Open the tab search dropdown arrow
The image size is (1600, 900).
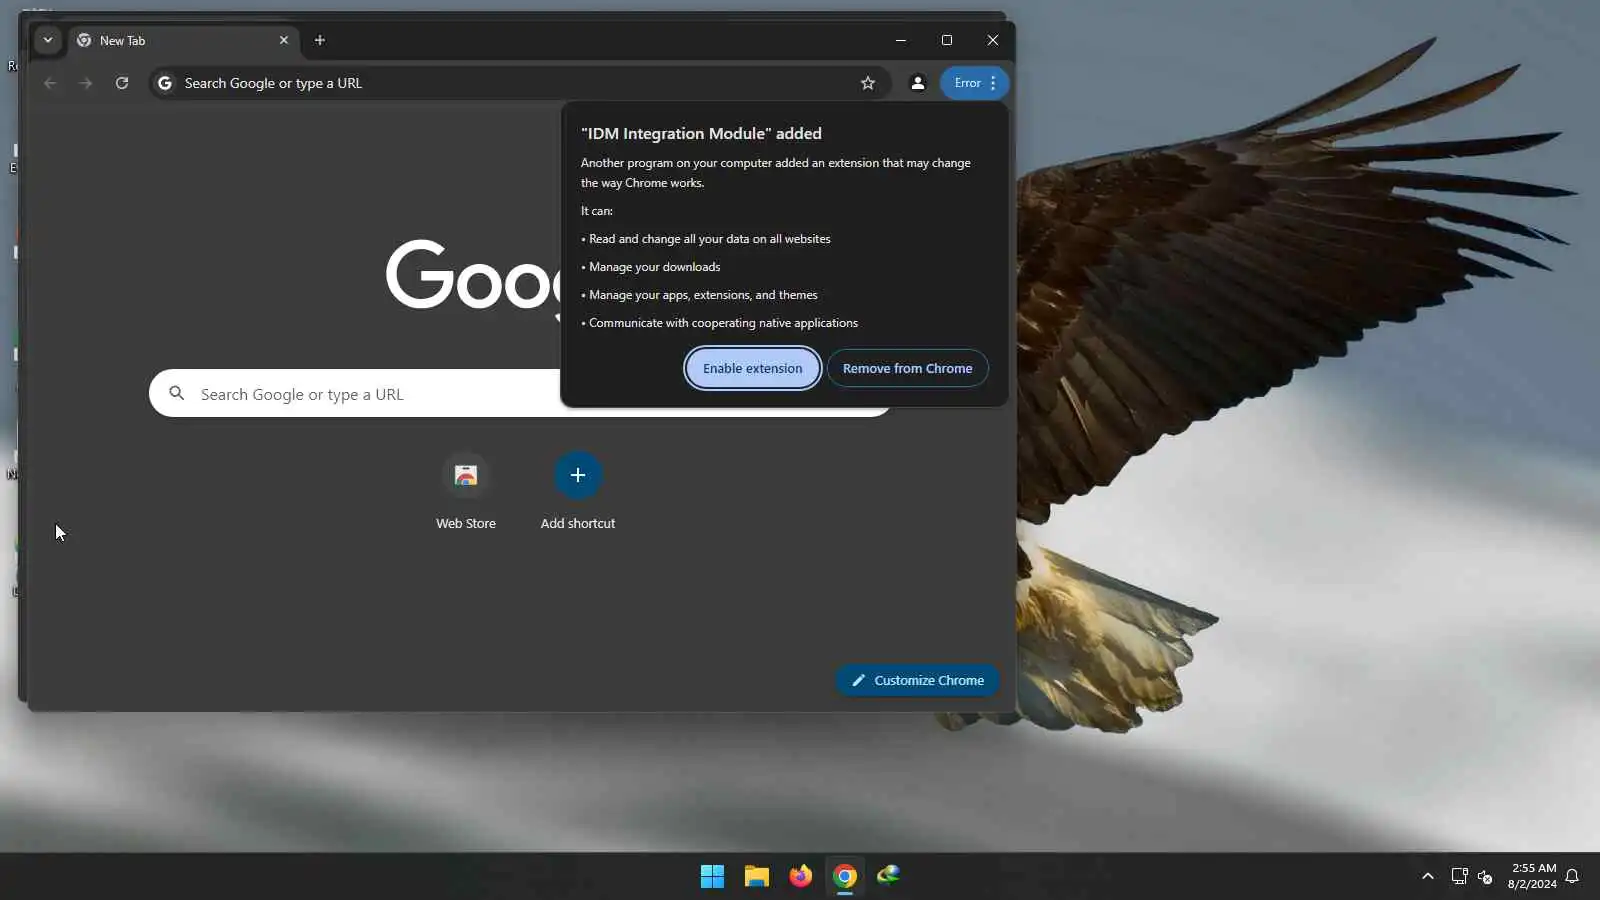pyautogui.click(x=47, y=40)
